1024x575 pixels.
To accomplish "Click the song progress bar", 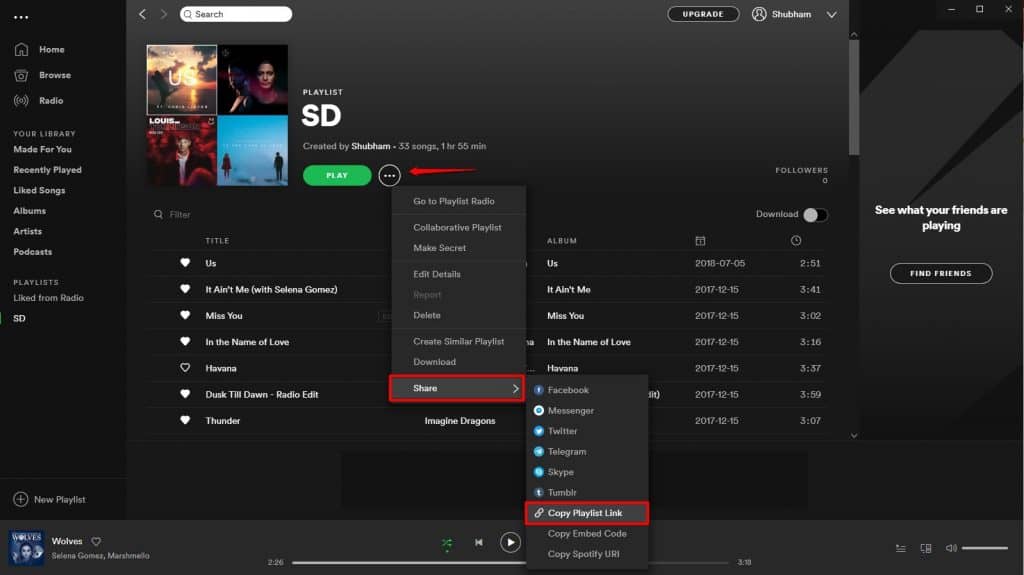I will pos(509,563).
